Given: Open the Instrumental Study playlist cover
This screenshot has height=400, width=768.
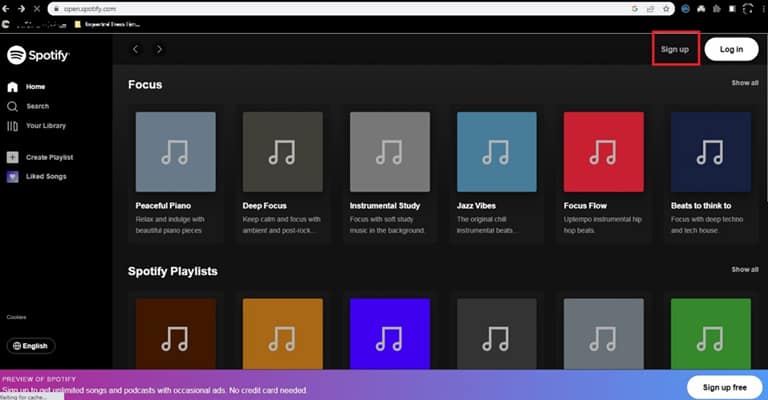Looking at the screenshot, I should coord(390,152).
